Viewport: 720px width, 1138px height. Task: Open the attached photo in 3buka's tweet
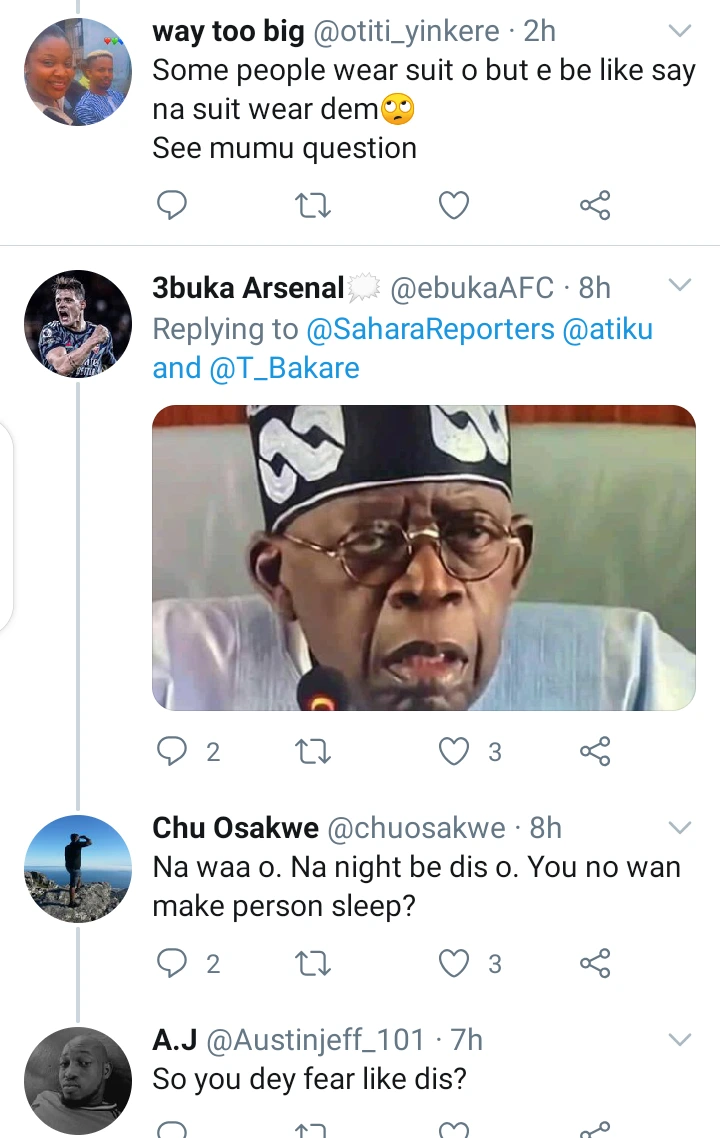423,557
